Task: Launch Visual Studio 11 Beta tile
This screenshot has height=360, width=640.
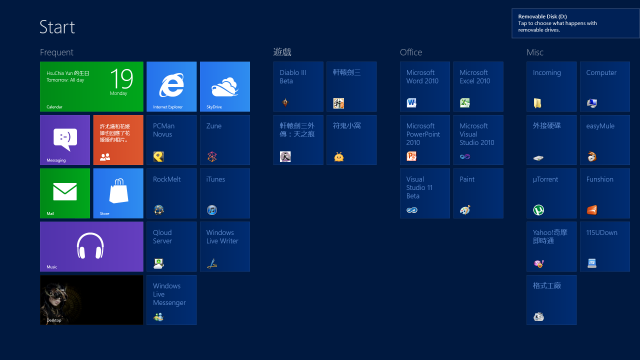Action: pos(425,193)
